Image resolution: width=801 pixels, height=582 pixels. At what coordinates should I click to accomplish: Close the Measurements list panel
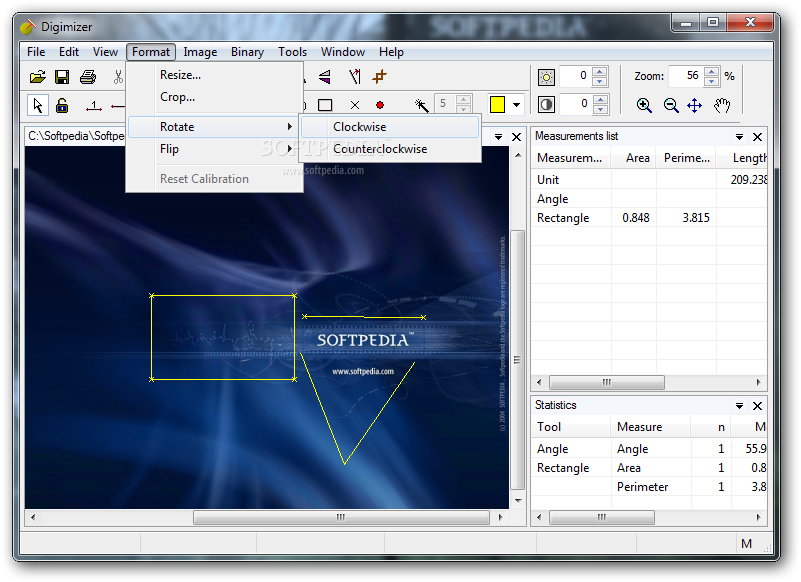757,137
